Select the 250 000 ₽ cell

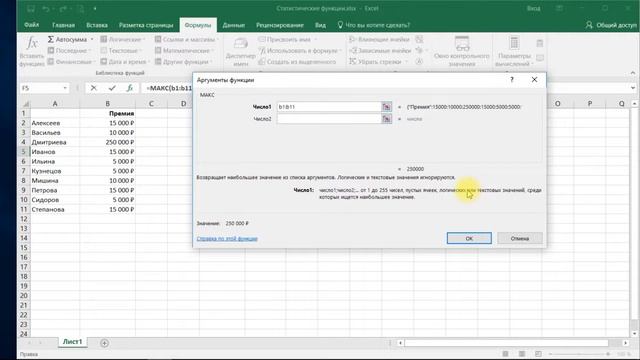[107, 142]
